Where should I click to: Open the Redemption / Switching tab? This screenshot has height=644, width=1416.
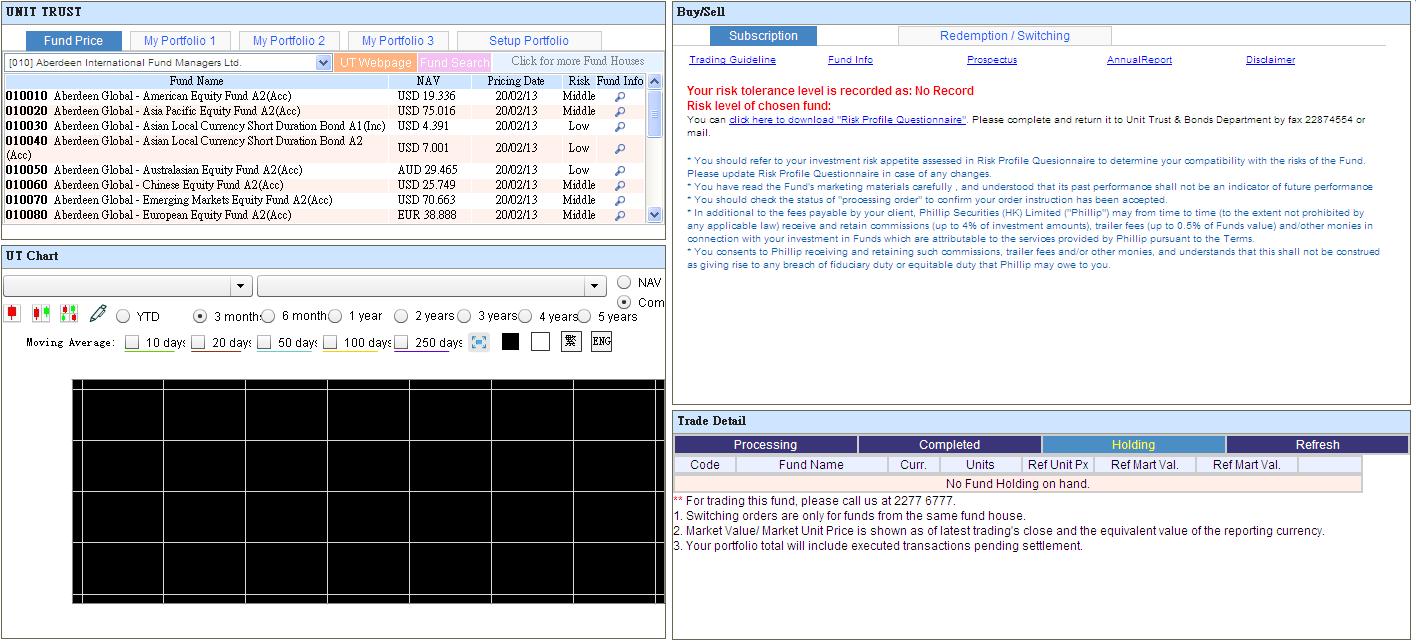1004,36
